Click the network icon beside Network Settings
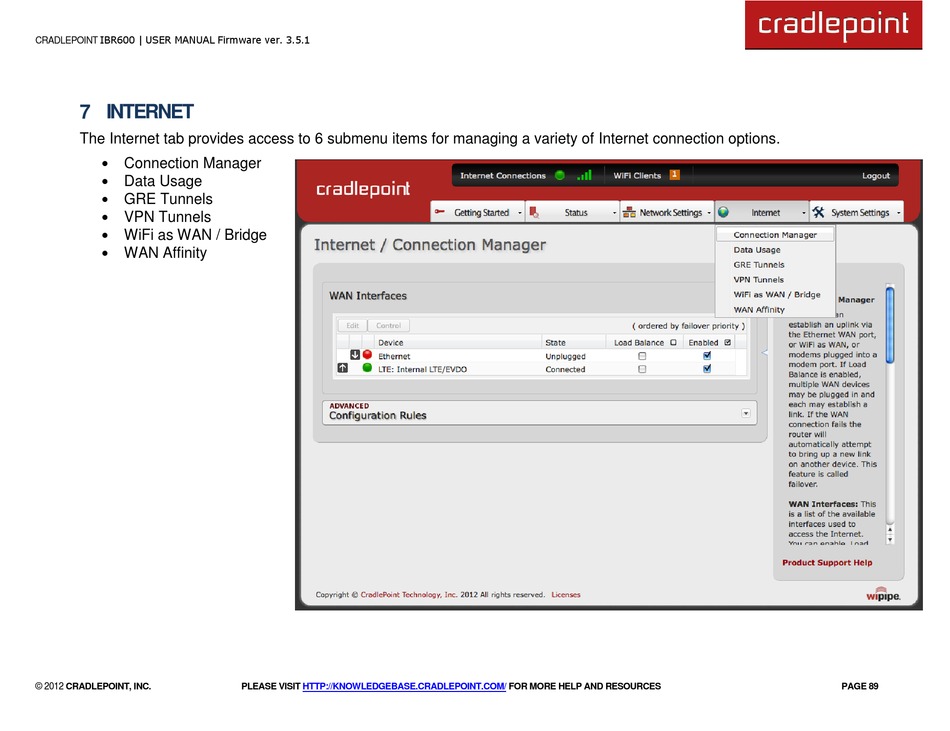Screen dimensions: 950x731 pyautogui.click(x=629, y=212)
